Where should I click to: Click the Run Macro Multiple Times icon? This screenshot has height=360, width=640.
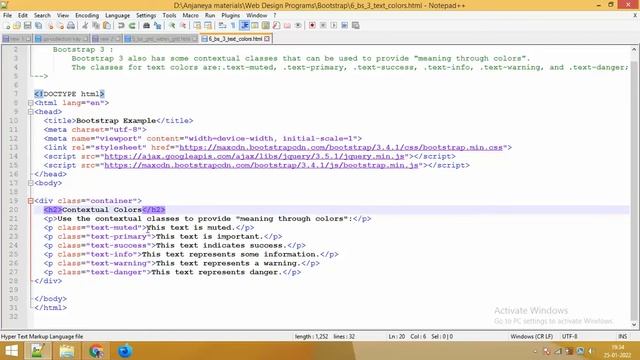(344, 26)
